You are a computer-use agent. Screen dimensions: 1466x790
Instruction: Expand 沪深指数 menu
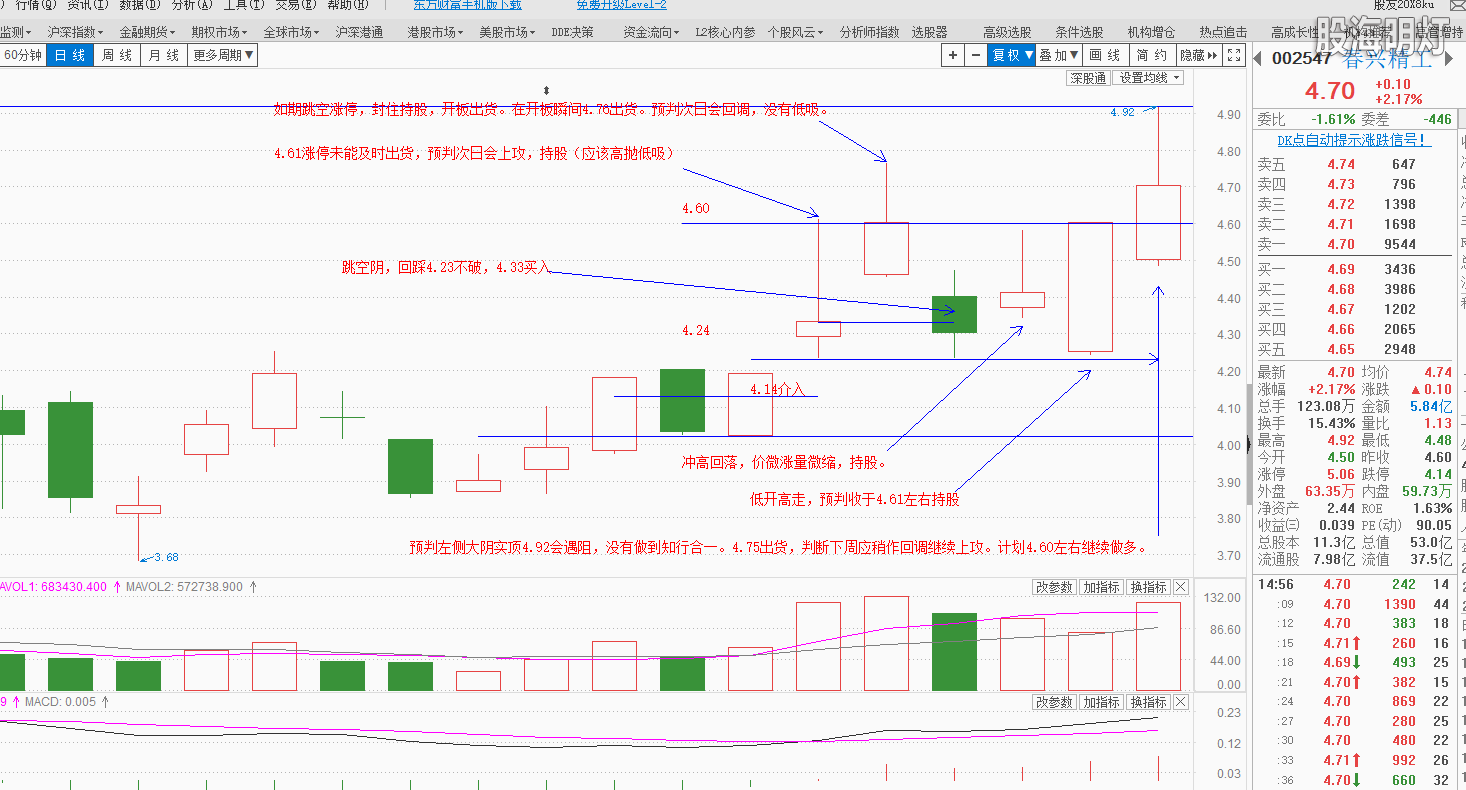[x=75, y=32]
